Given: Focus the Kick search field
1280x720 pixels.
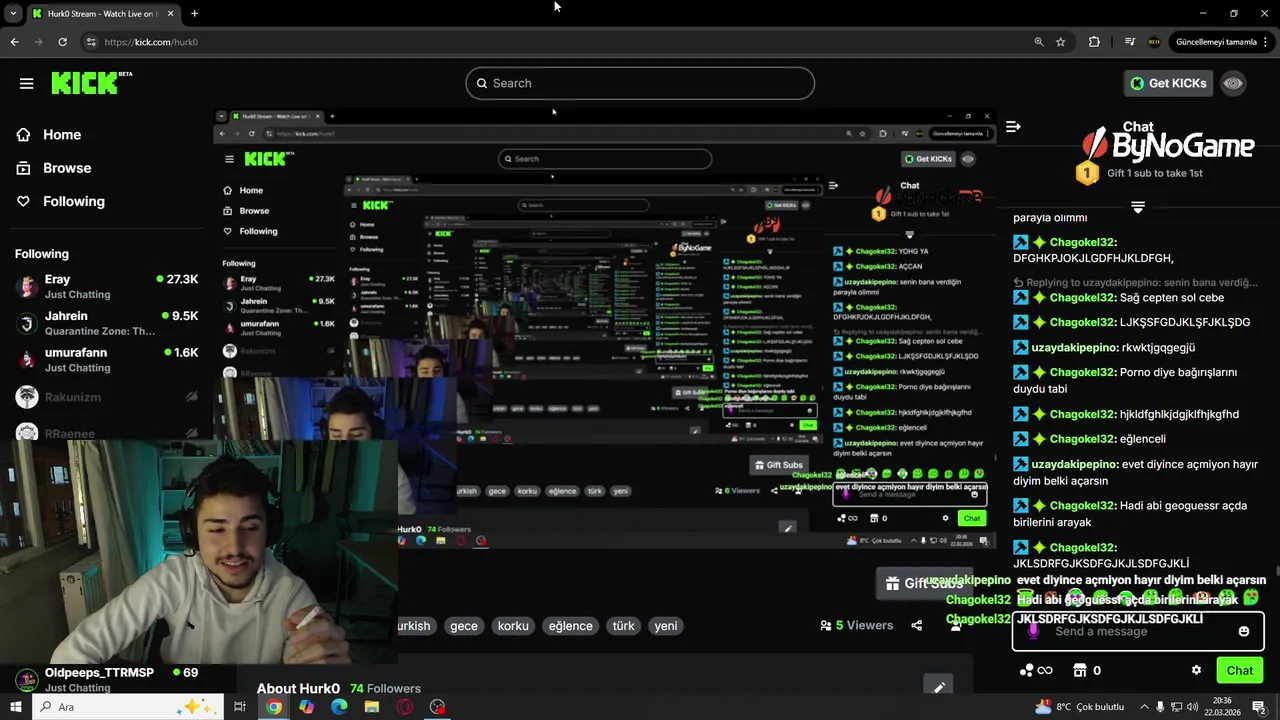Looking at the screenshot, I should [x=640, y=83].
